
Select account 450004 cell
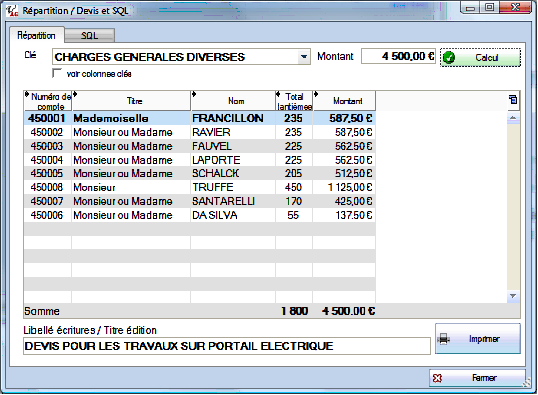tap(48, 160)
